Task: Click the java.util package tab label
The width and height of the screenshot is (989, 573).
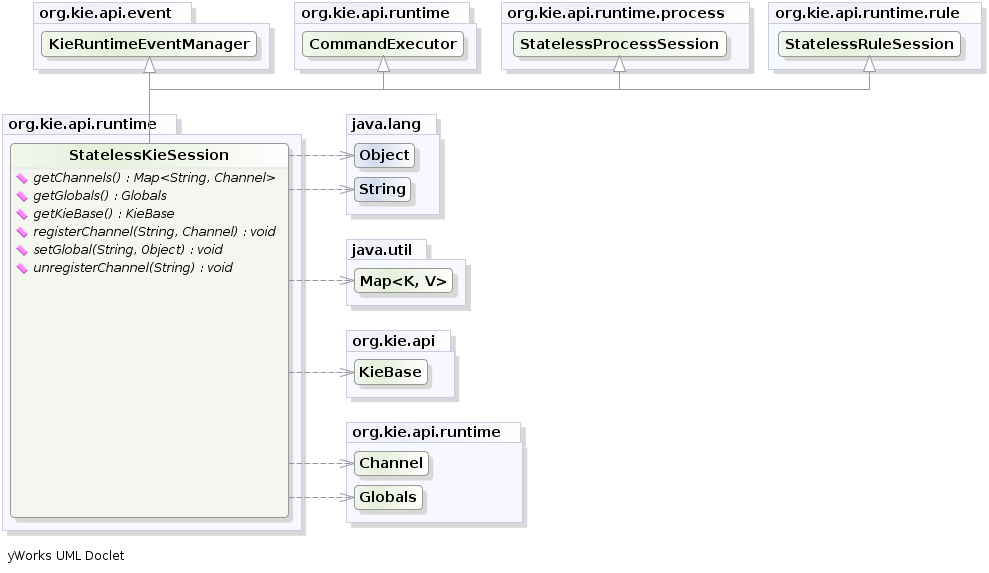Action: click(386, 249)
